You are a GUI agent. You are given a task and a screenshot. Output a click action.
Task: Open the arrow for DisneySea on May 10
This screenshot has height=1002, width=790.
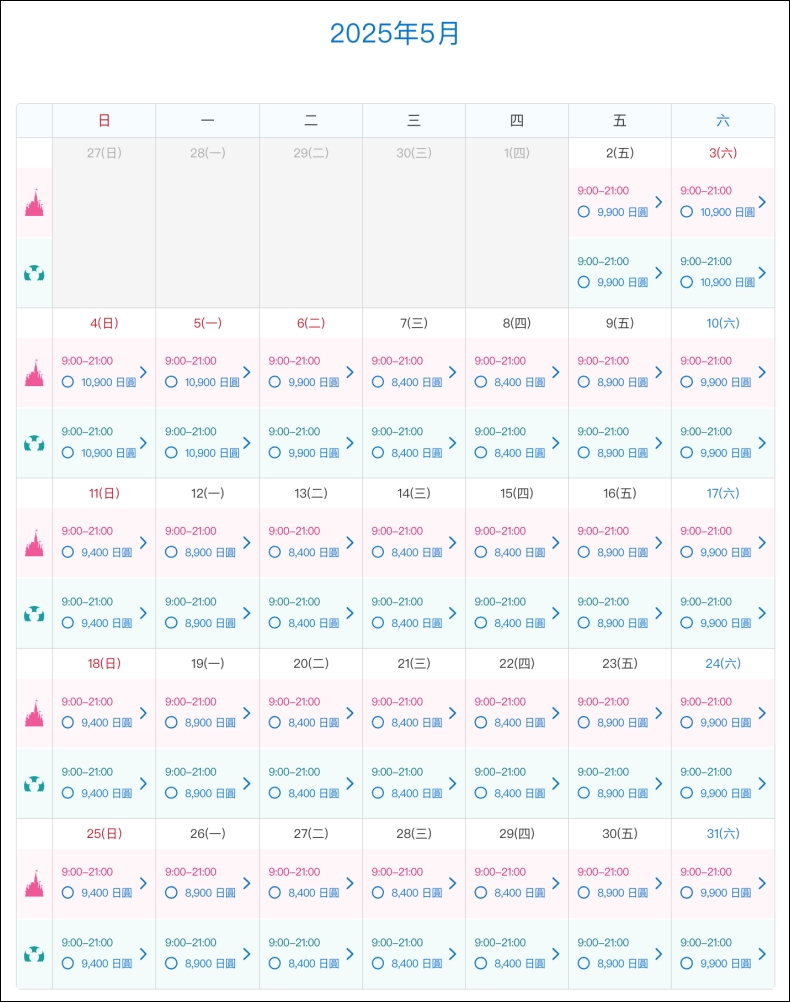pyautogui.click(x=762, y=443)
